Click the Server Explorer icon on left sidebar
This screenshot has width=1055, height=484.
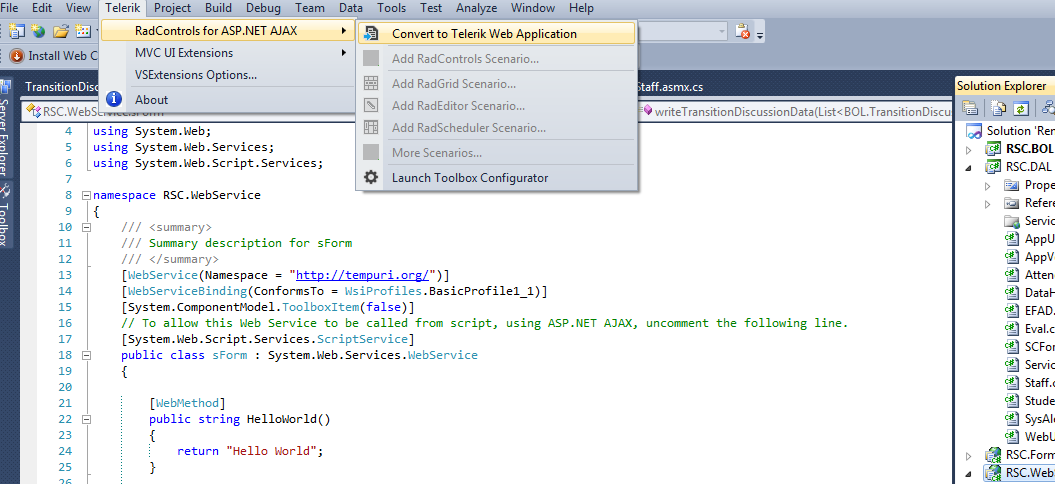6,87
